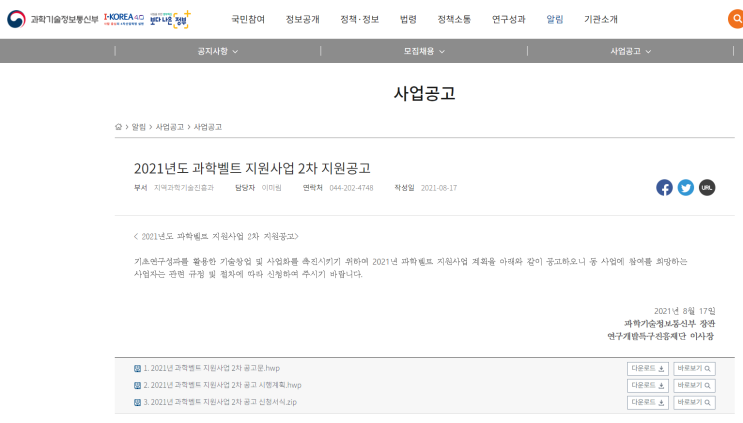Expand the 공지사항 dropdown
The image size is (743, 423).
tap(217, 51)
